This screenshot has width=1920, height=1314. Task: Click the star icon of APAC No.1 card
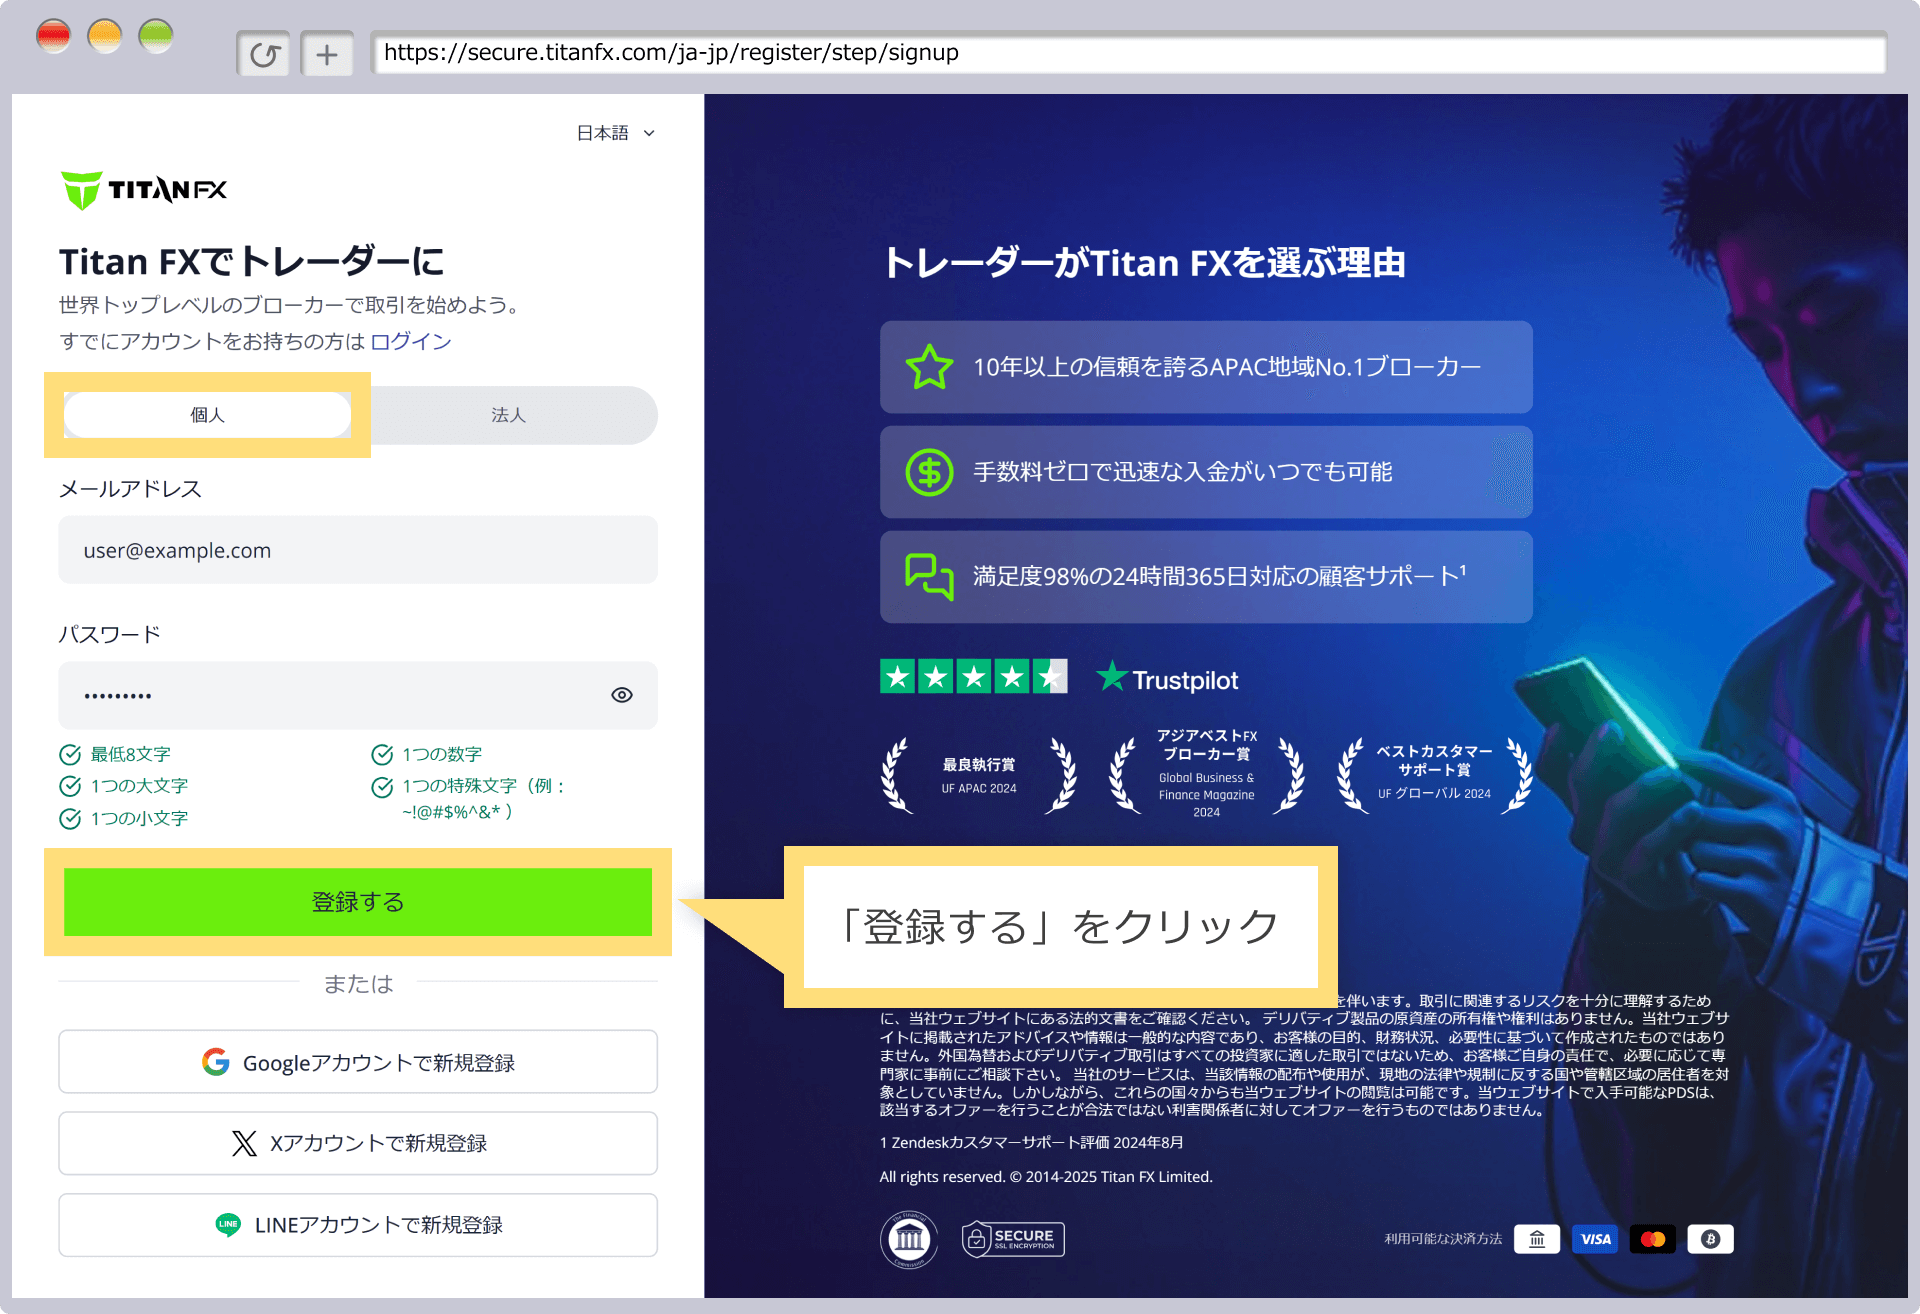pyautogui.click(x=929, y=367)
